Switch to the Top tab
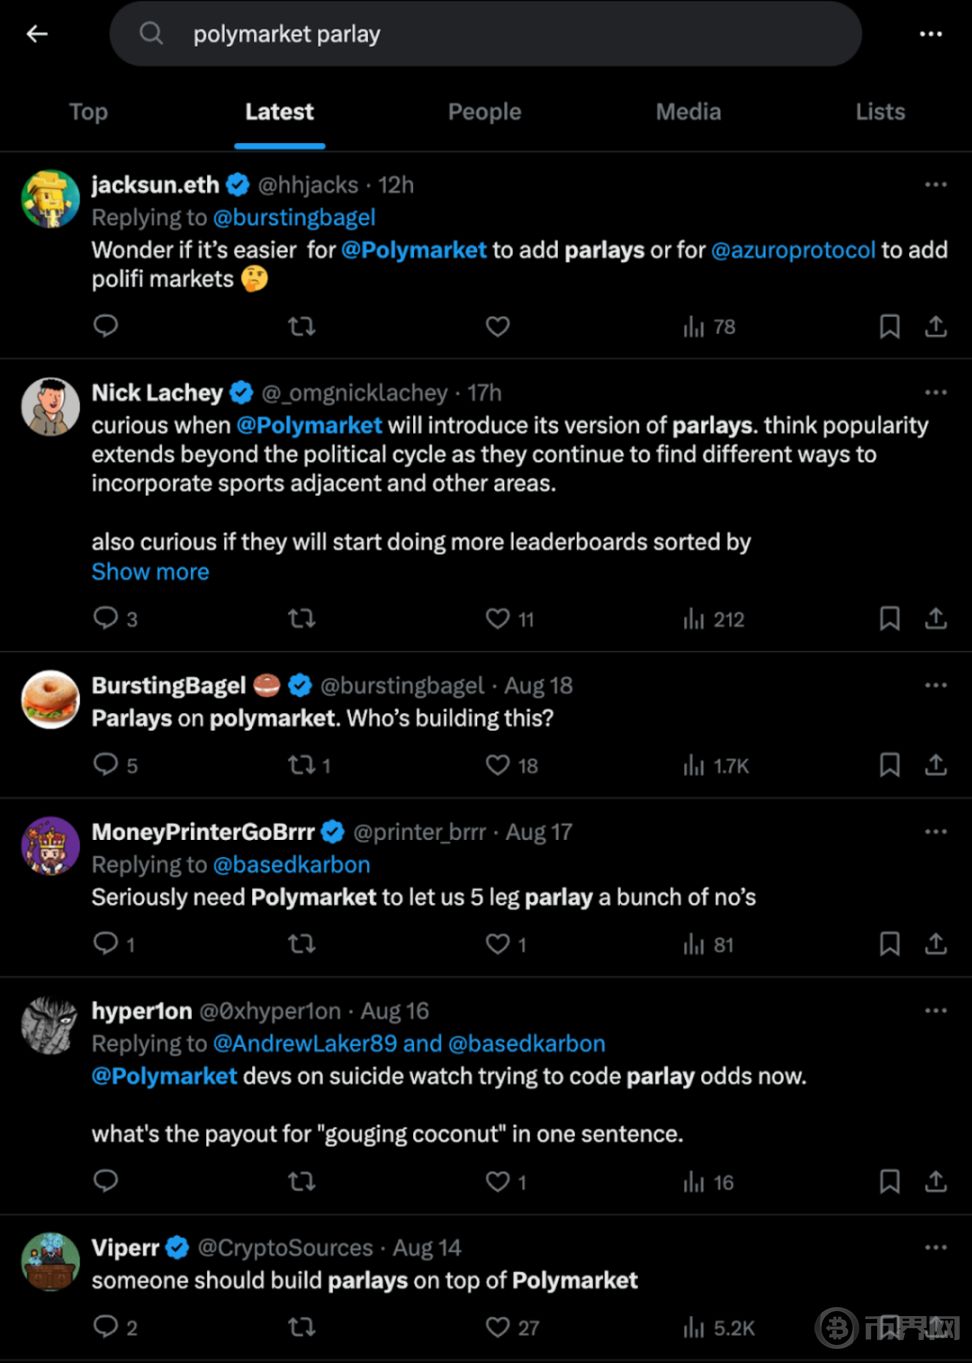Image resolution: width=972 pixels, height=1363 pixels. [88, 112]
